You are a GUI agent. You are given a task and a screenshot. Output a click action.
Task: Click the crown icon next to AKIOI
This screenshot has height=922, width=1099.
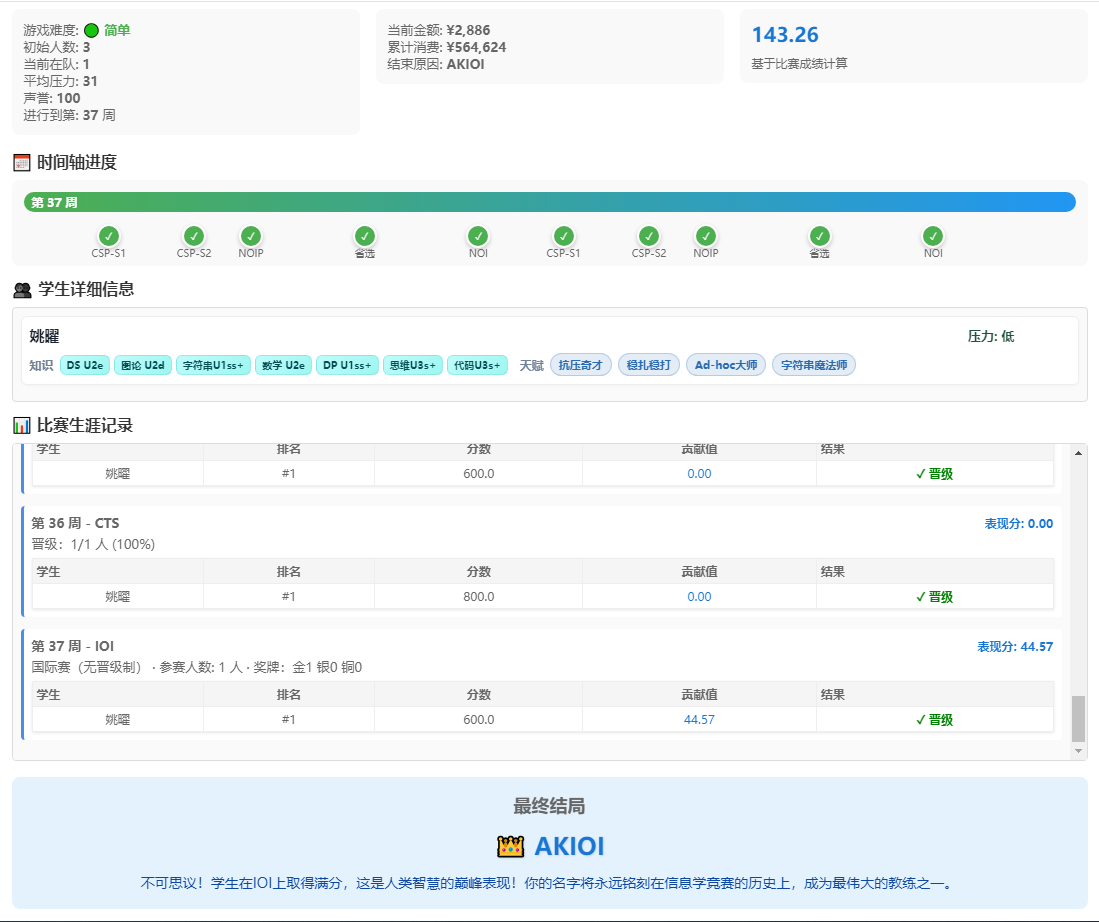pos(510,846)
